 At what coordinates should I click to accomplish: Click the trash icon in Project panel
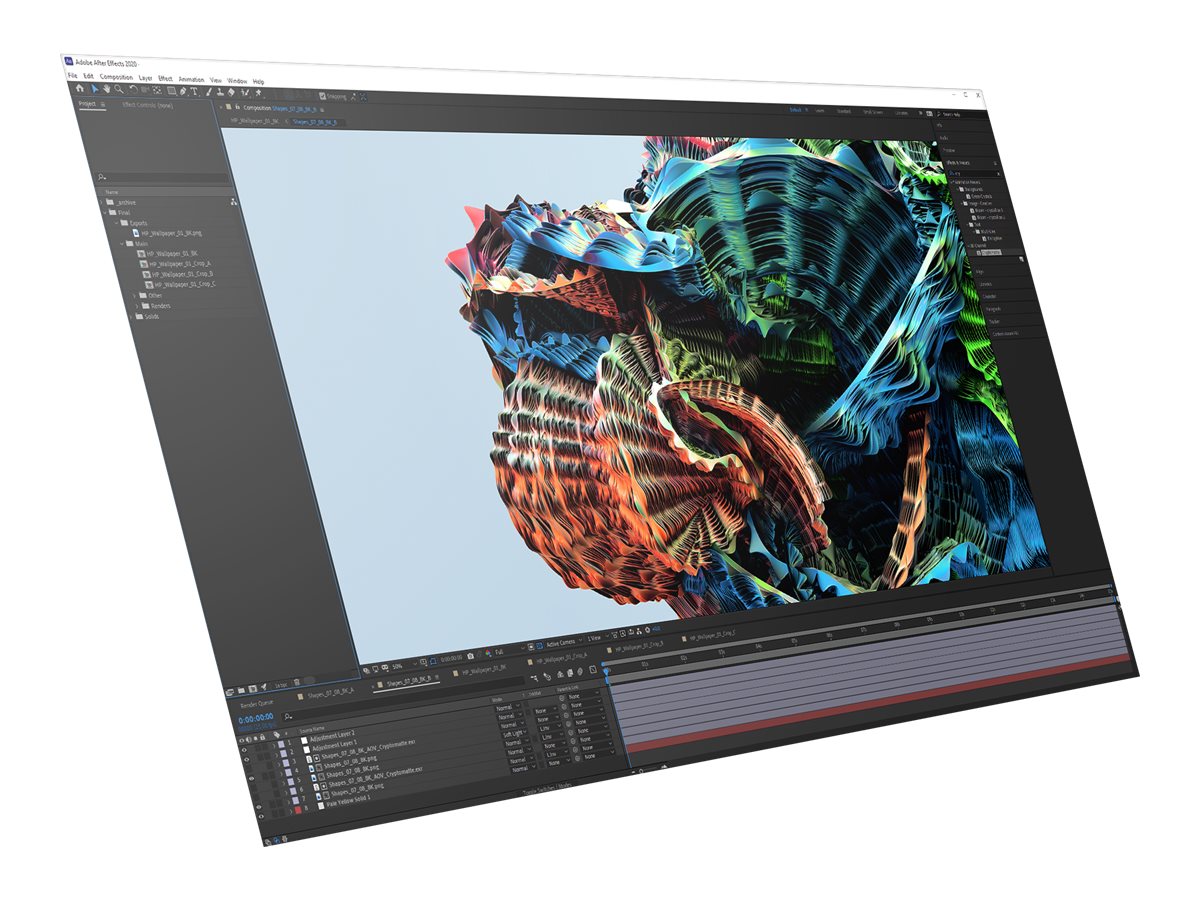point(297,682)
